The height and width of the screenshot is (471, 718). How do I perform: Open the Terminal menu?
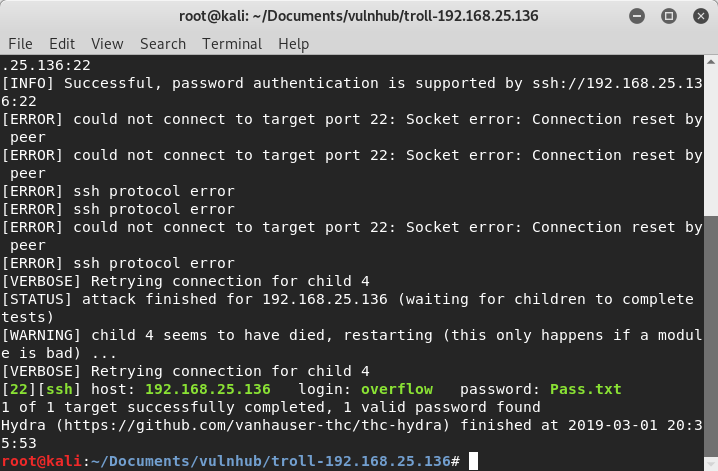(x=232, y=44)
